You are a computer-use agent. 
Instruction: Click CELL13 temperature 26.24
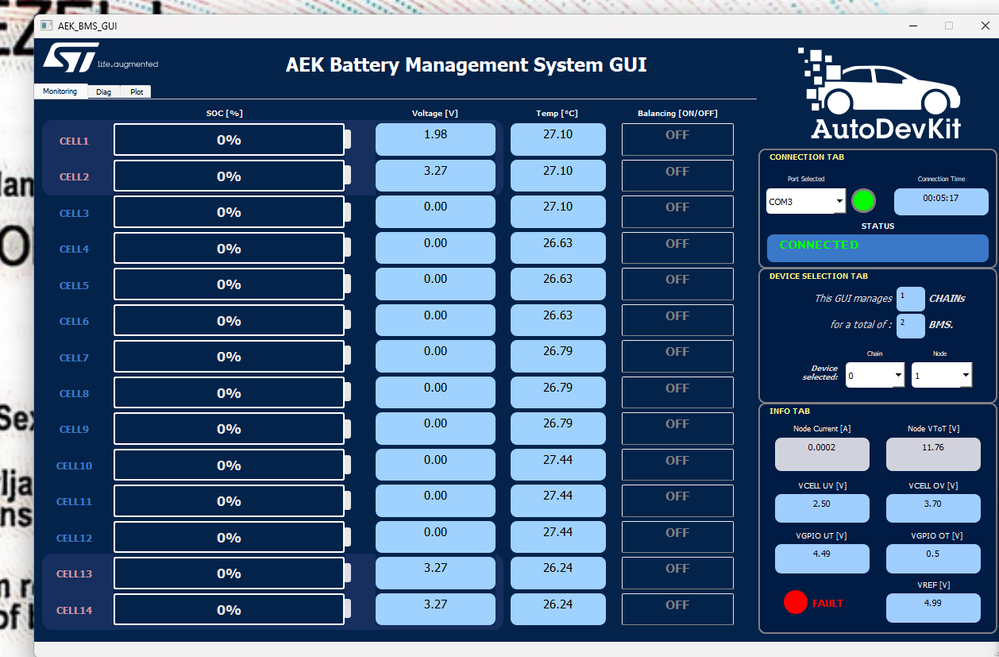click(x=558, y=573)
